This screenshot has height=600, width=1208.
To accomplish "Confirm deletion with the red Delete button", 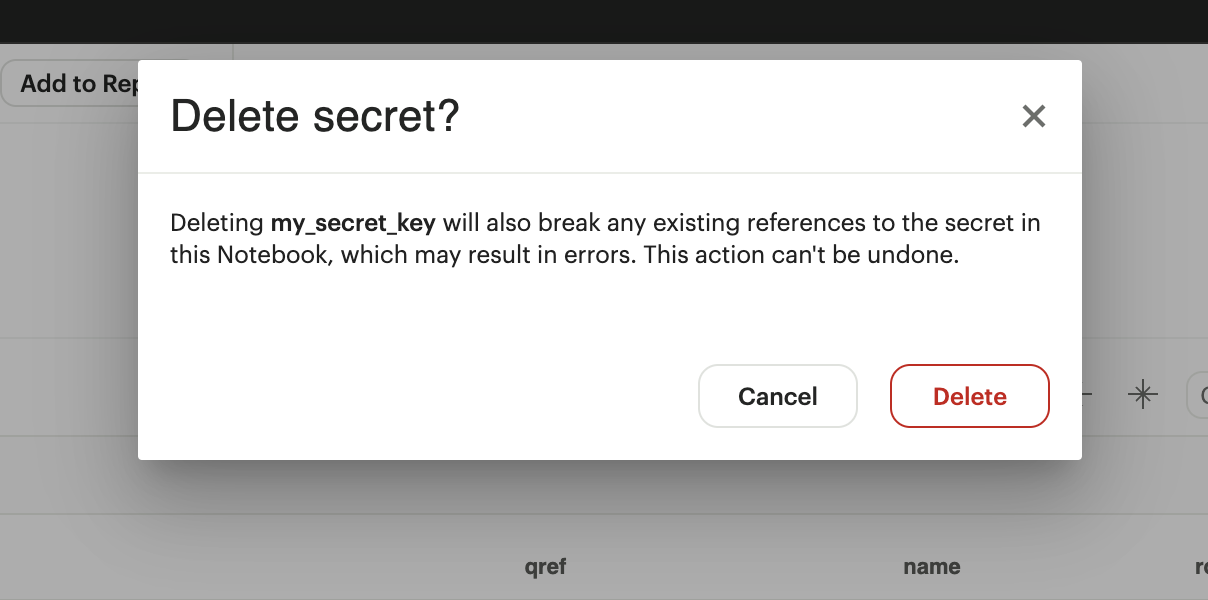I will pos(969,396).
